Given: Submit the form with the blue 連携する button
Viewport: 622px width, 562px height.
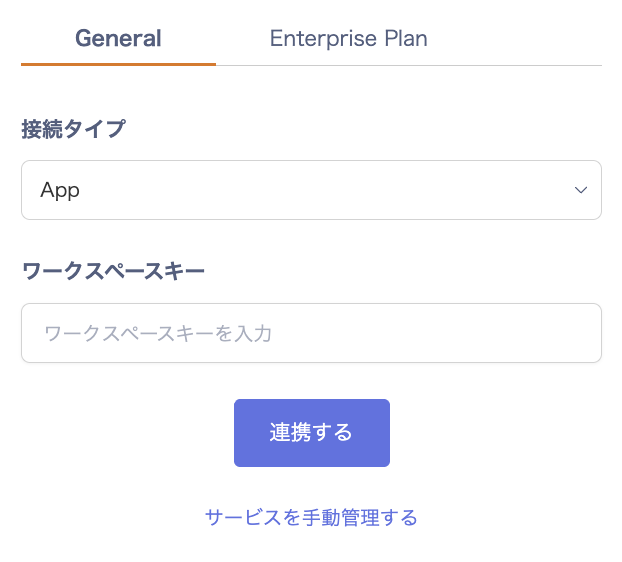Looking at the screenshot, I should coord(311,433).
